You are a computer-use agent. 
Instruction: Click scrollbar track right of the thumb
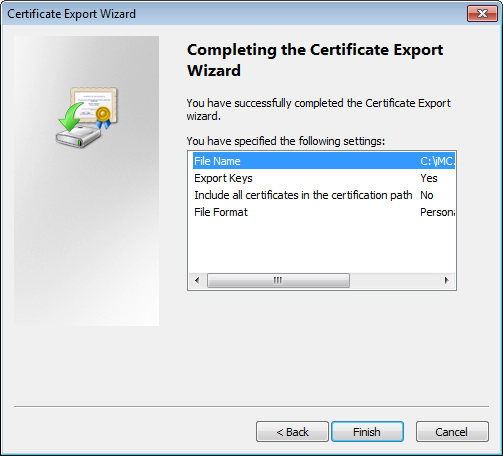[x=394, y=280]
